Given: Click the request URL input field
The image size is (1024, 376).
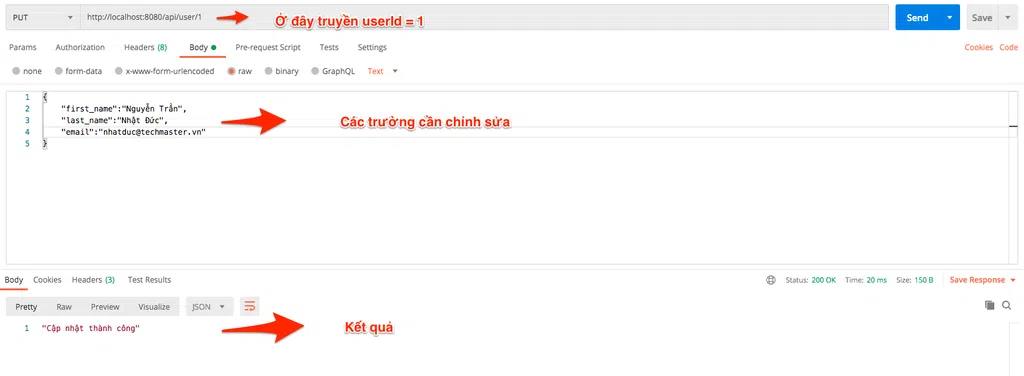Looking at the screenshot, I should (484, 18).
